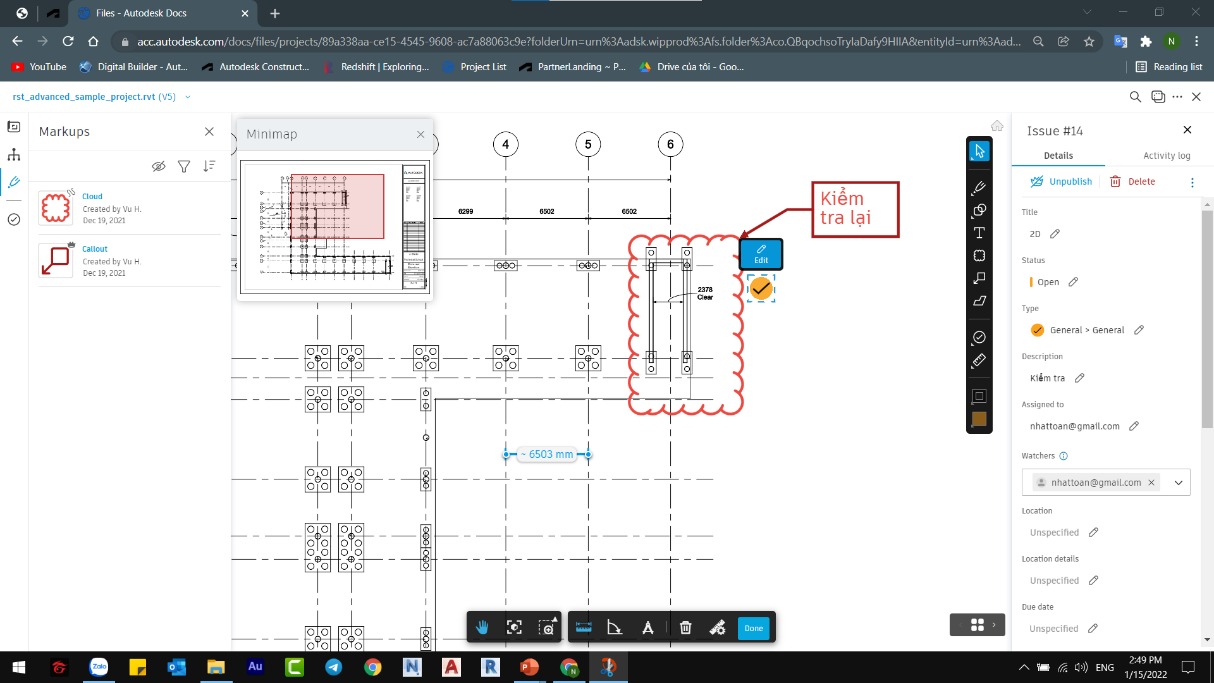This screenshot has height=683, width=1214.
Task: Activate the Pan hand tool
Action: (483, 628)
